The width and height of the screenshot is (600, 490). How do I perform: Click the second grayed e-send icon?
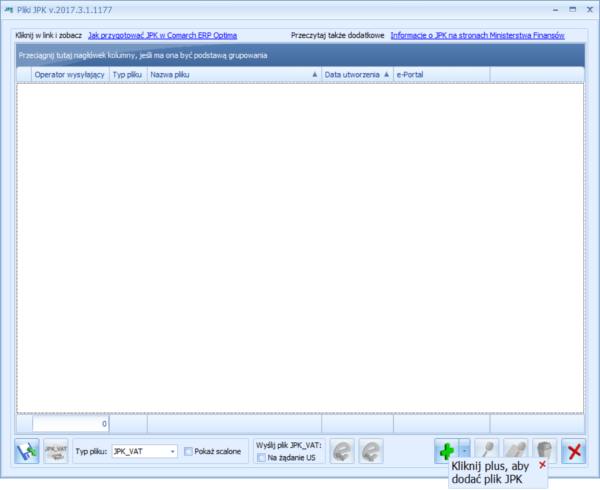371,451
